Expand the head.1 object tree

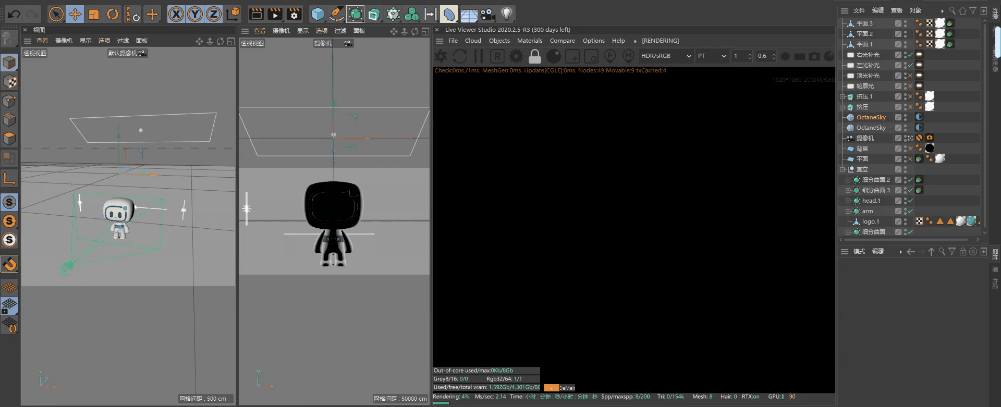pyautogui.click(x=849, y=201)
